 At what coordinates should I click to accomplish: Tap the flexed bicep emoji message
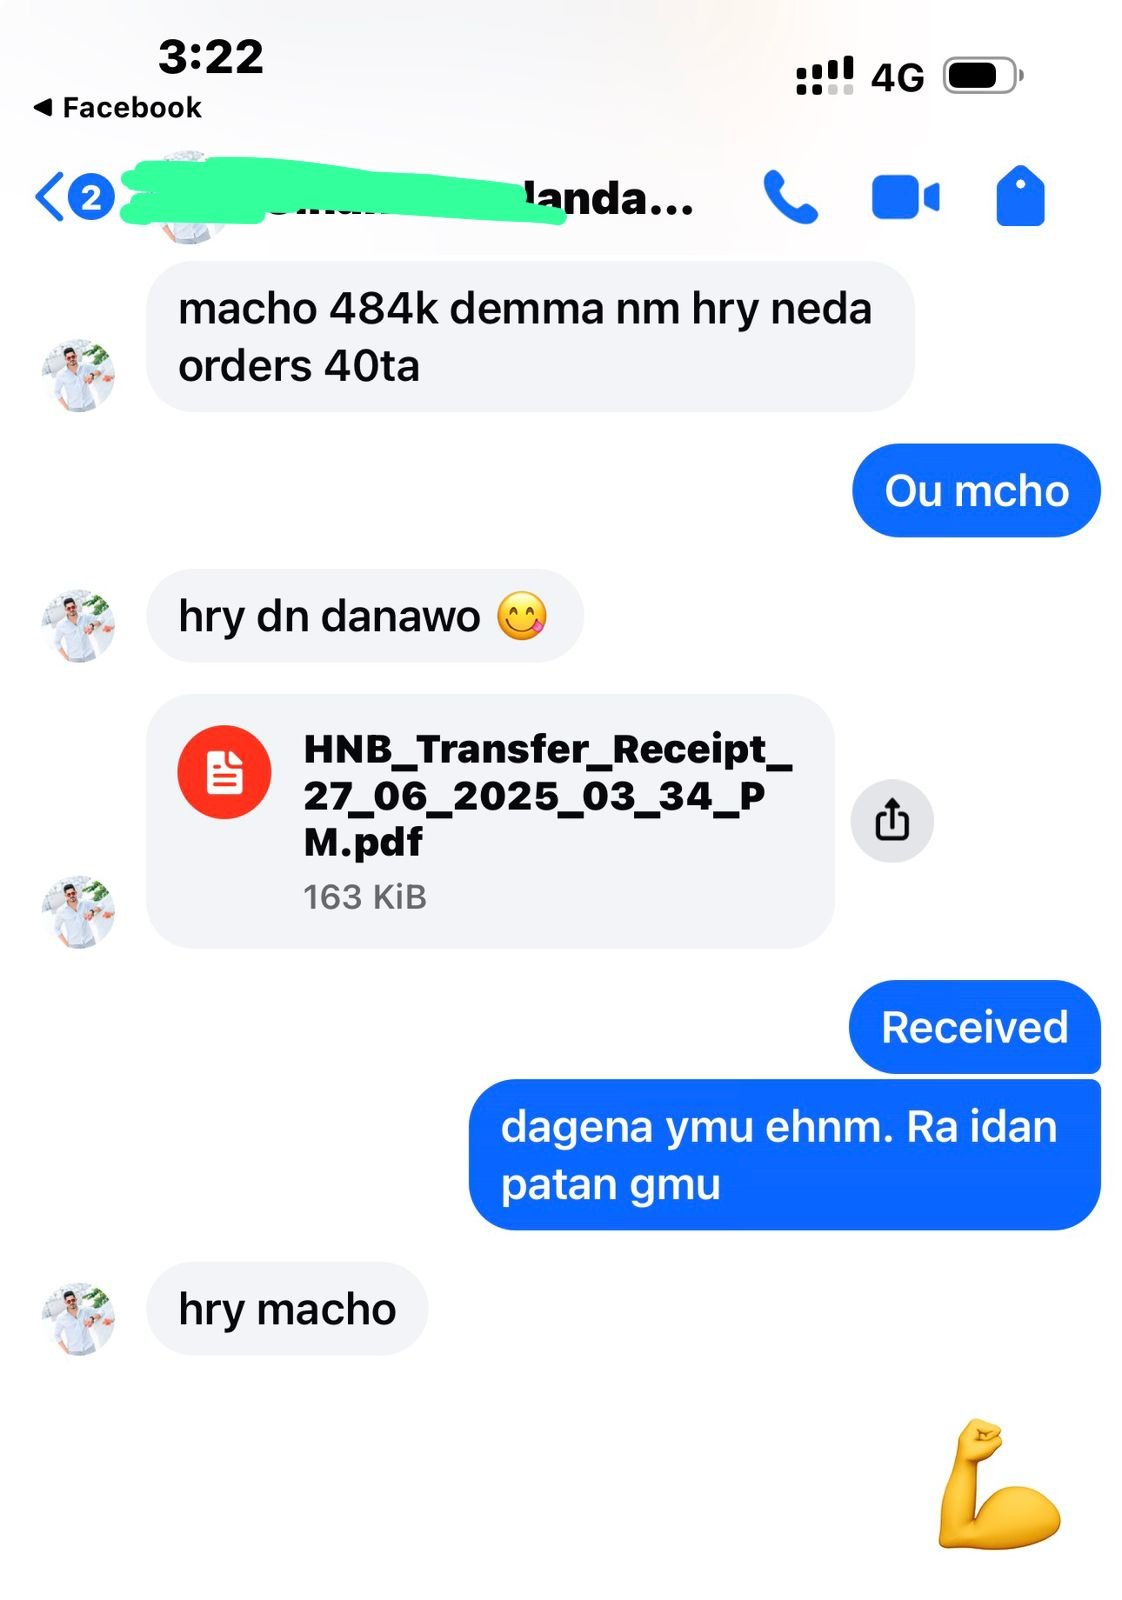tap(999, 1484)
